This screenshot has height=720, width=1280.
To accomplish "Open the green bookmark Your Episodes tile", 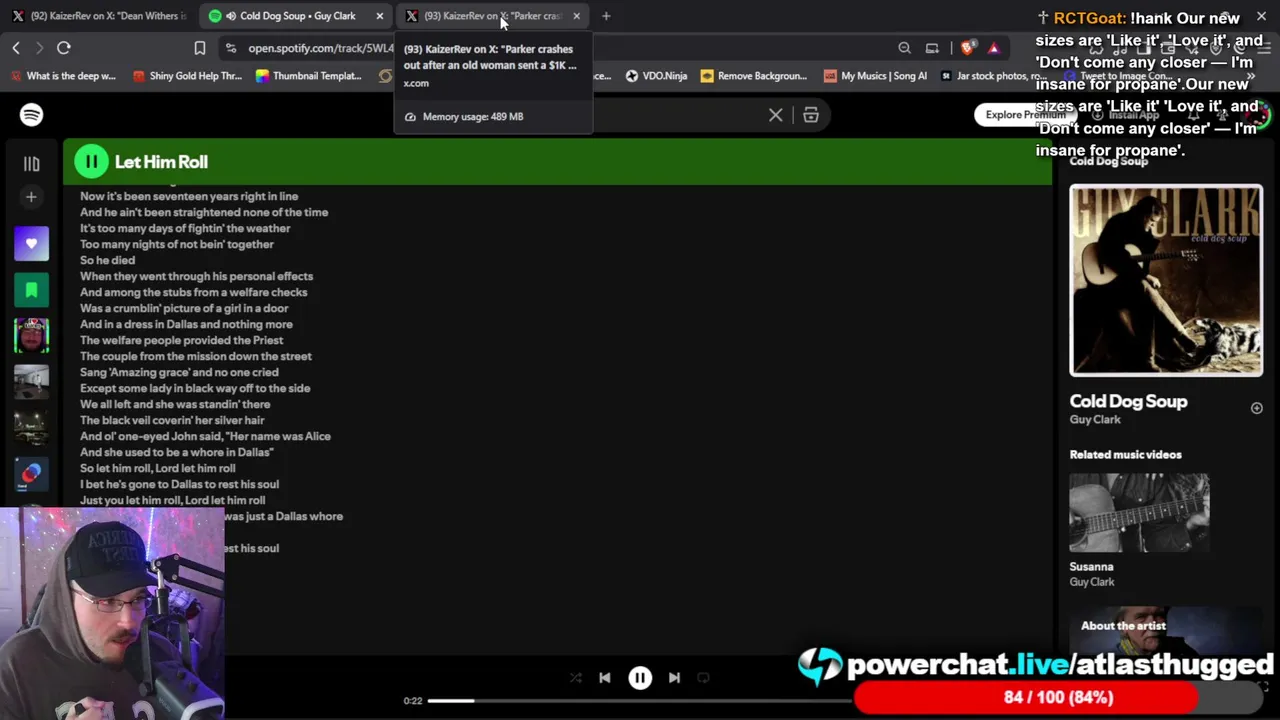I will (x=31, y=290).
